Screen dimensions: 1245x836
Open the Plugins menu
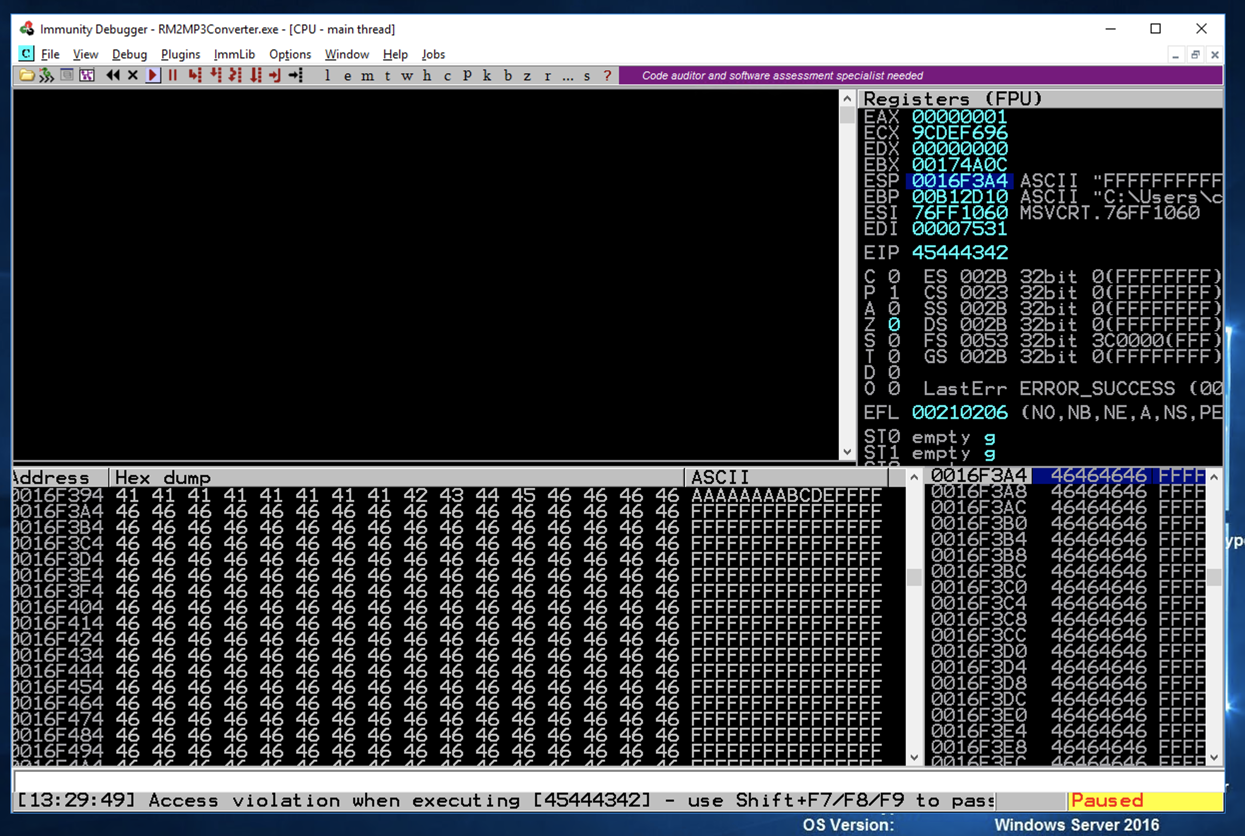[x=180, y=54]
